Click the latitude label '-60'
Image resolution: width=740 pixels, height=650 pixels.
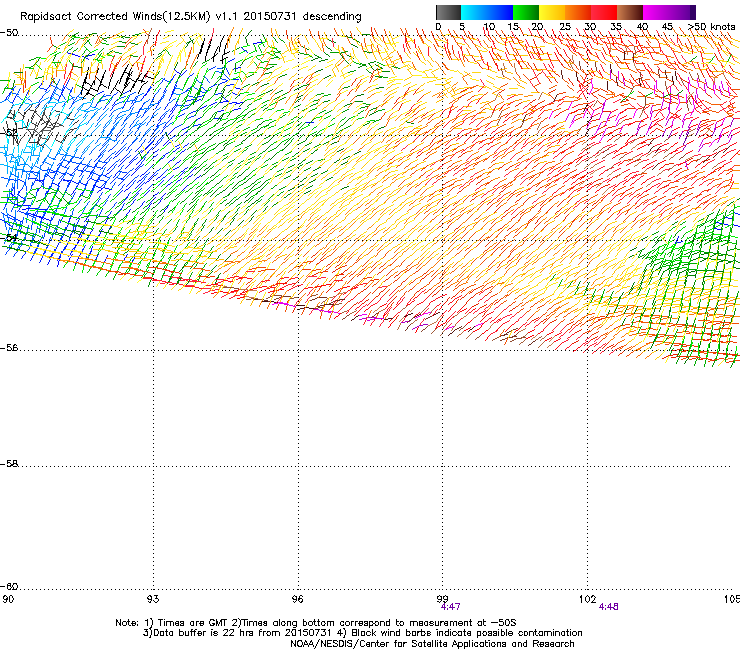pos(9,587)
